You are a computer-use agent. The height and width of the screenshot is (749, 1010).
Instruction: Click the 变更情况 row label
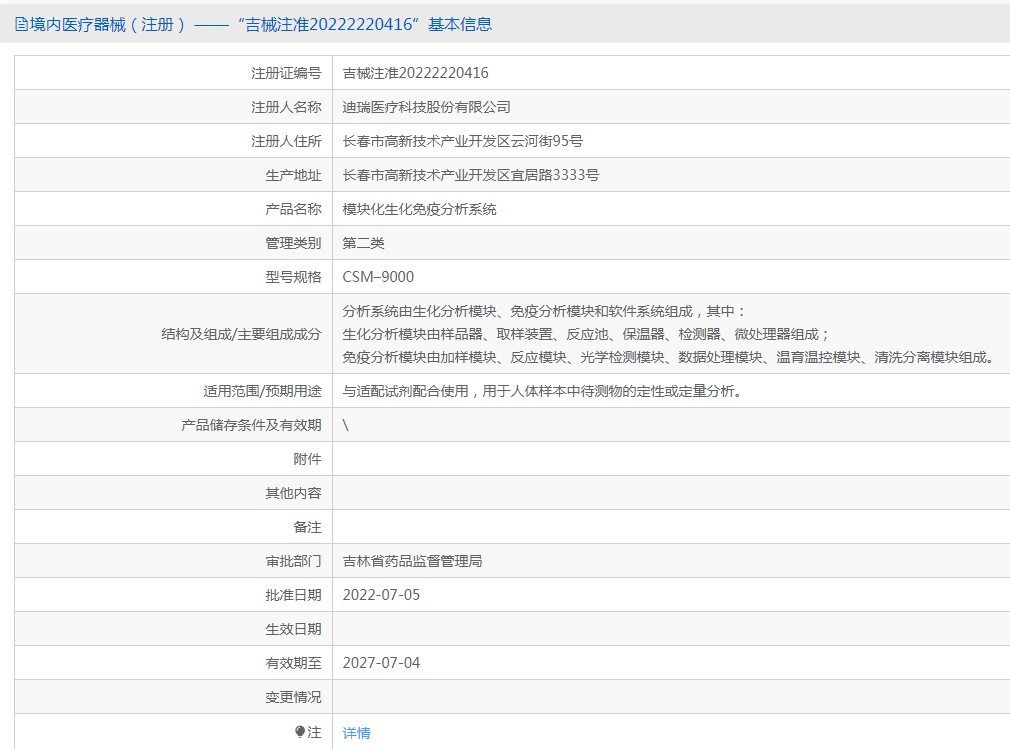point(293,697)
